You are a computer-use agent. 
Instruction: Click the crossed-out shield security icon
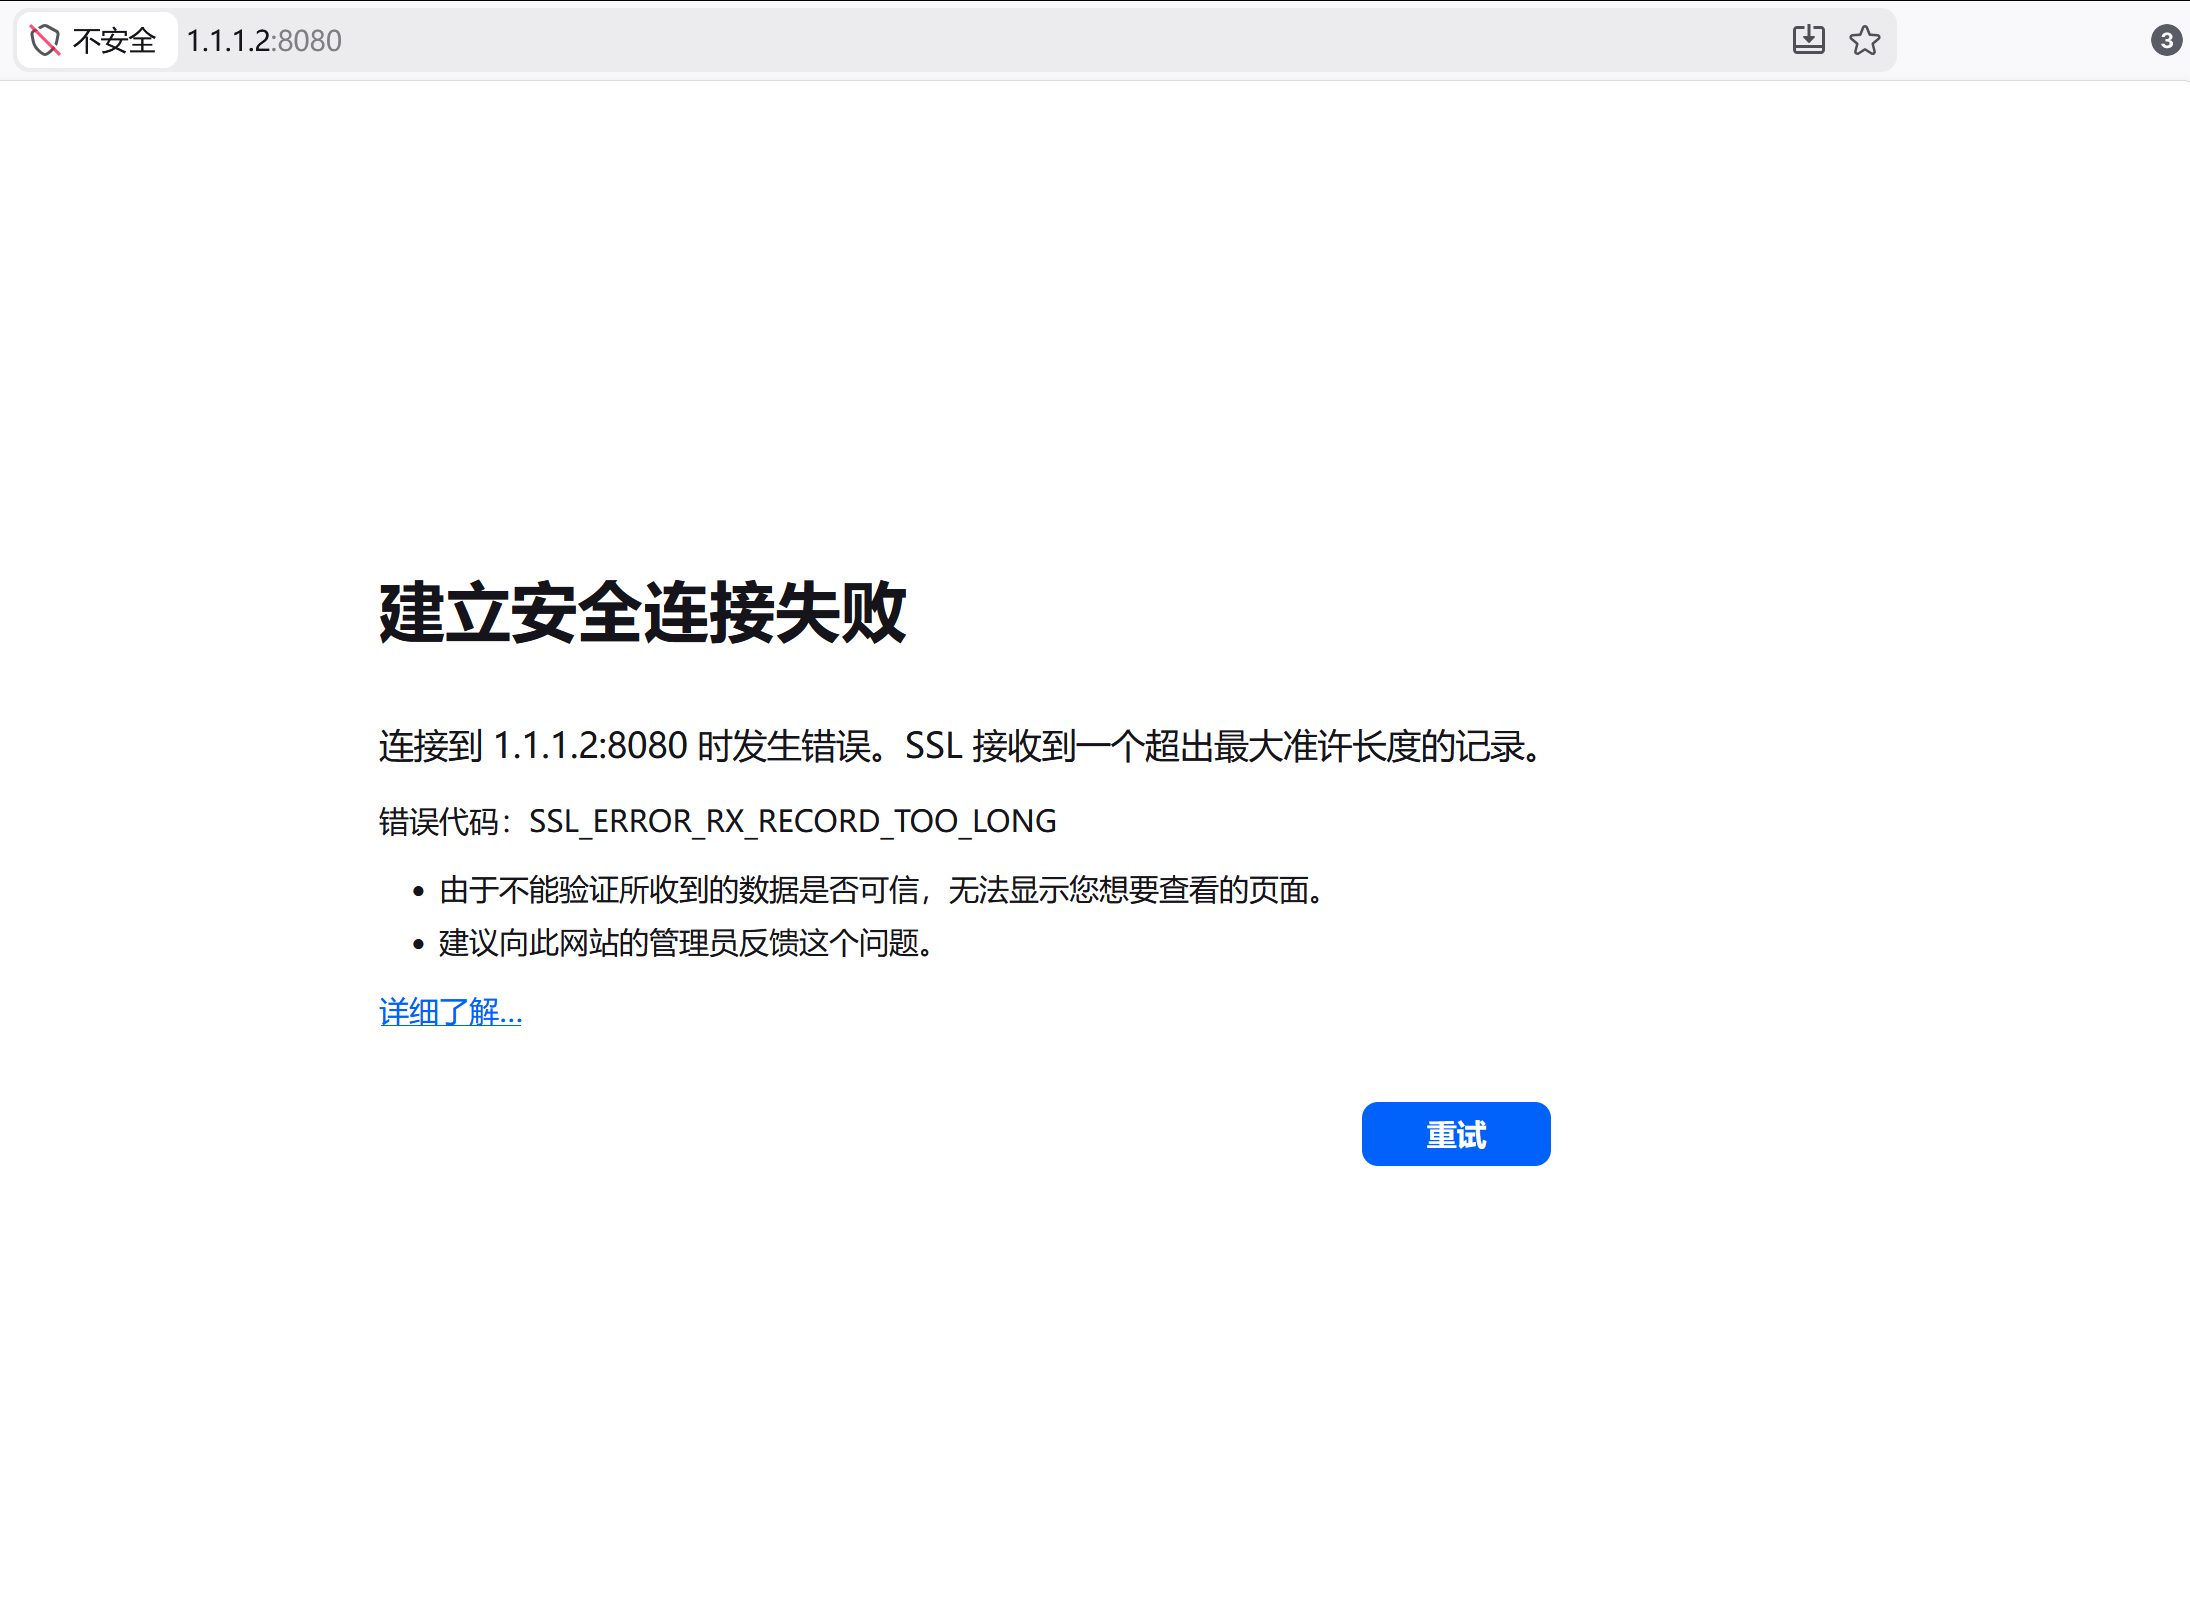pyautogui.click(x=45, y=41)
